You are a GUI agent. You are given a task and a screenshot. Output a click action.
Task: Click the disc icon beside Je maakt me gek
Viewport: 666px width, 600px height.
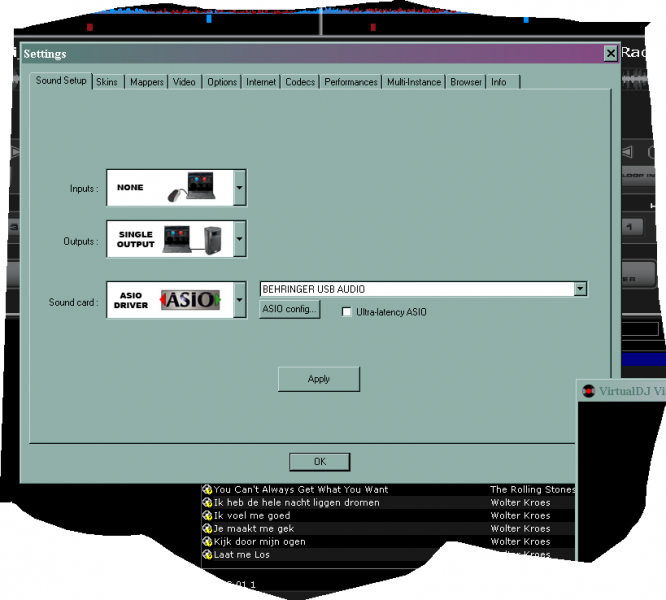[207, 529]
